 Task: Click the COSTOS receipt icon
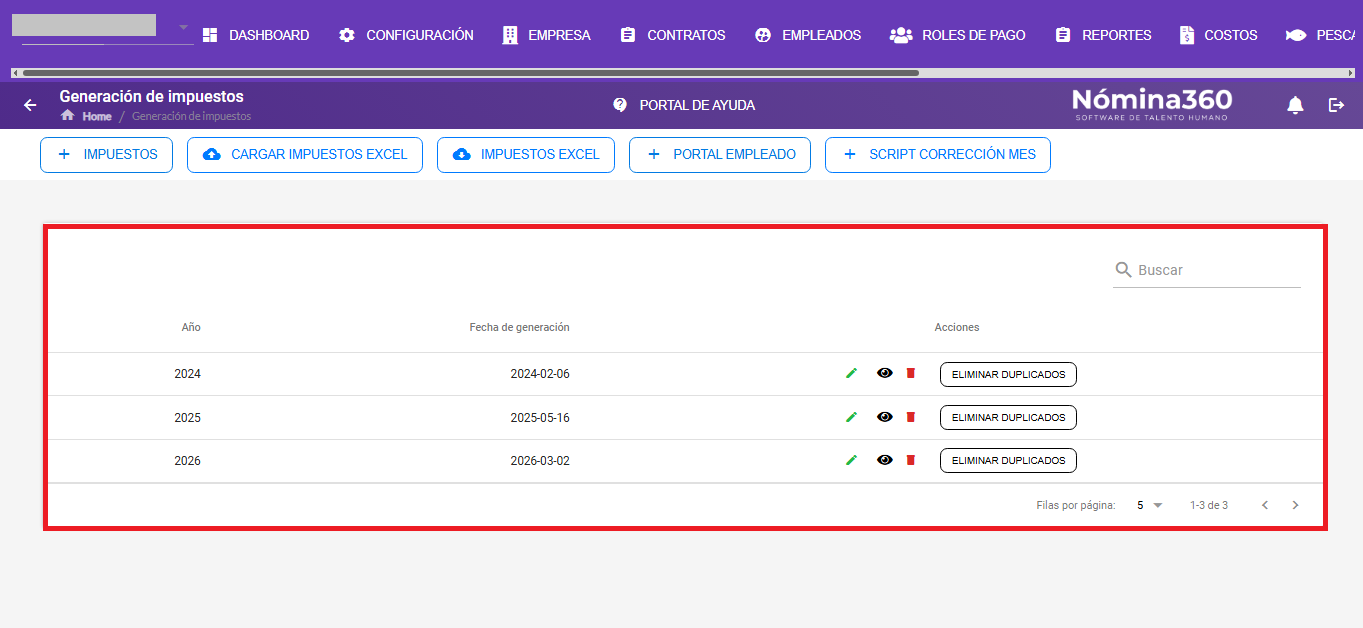(1187, 35)
